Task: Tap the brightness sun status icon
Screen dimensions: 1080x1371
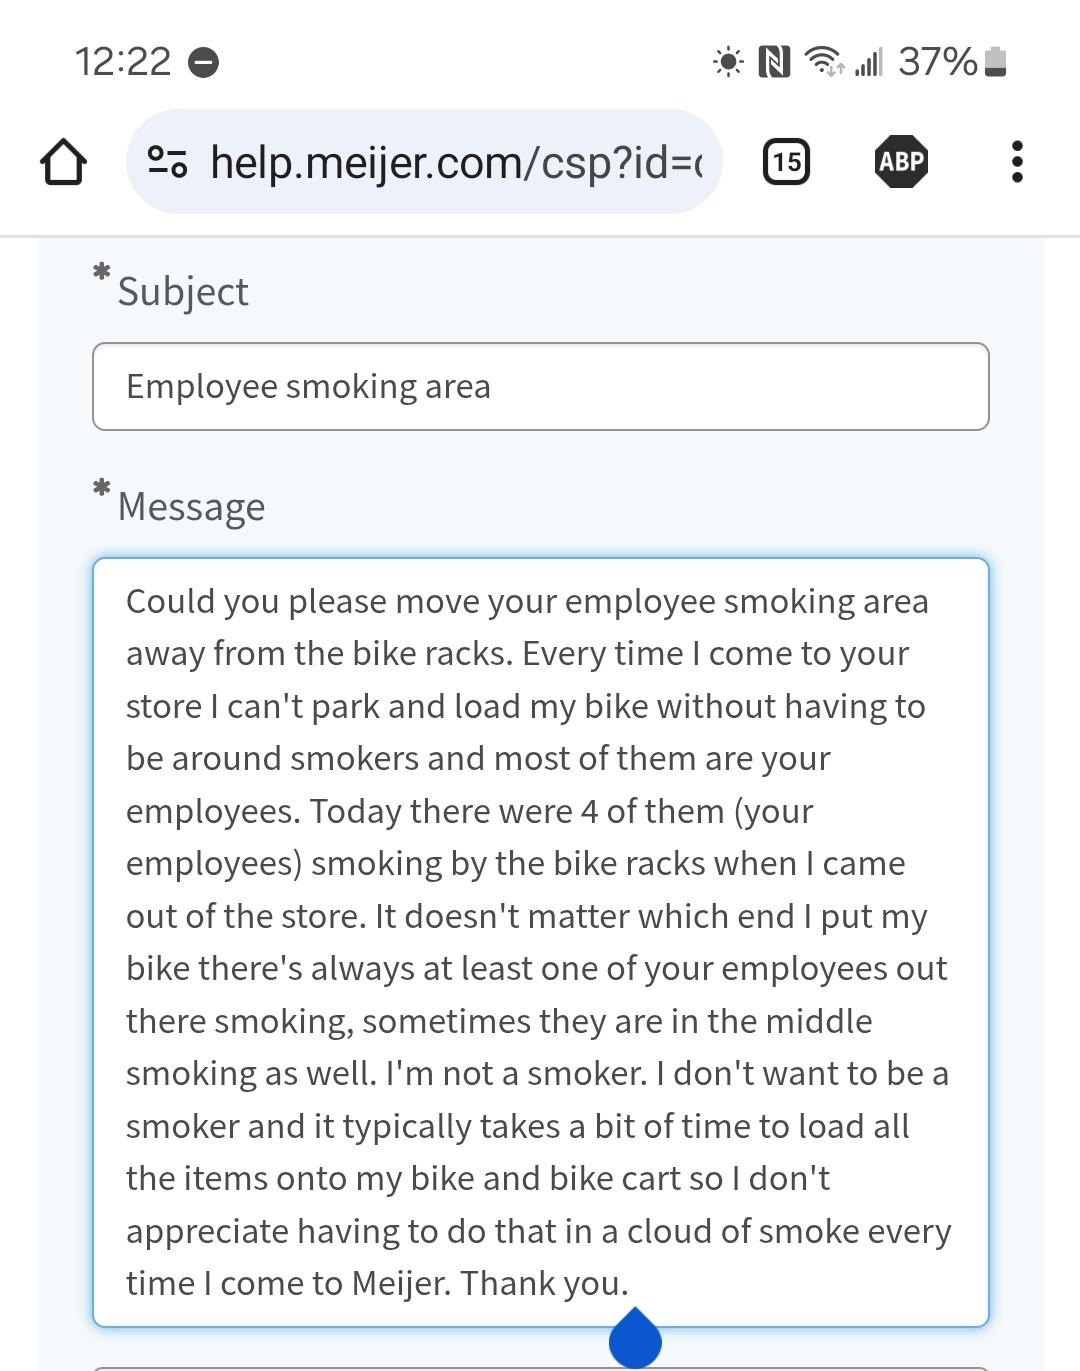Action: 728,63
